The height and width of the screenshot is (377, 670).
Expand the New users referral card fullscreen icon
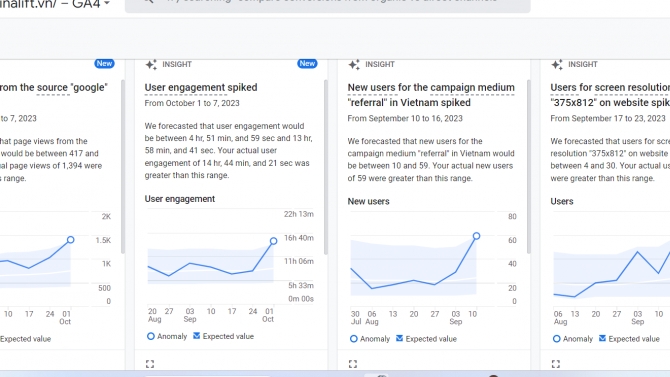[353, 364]
